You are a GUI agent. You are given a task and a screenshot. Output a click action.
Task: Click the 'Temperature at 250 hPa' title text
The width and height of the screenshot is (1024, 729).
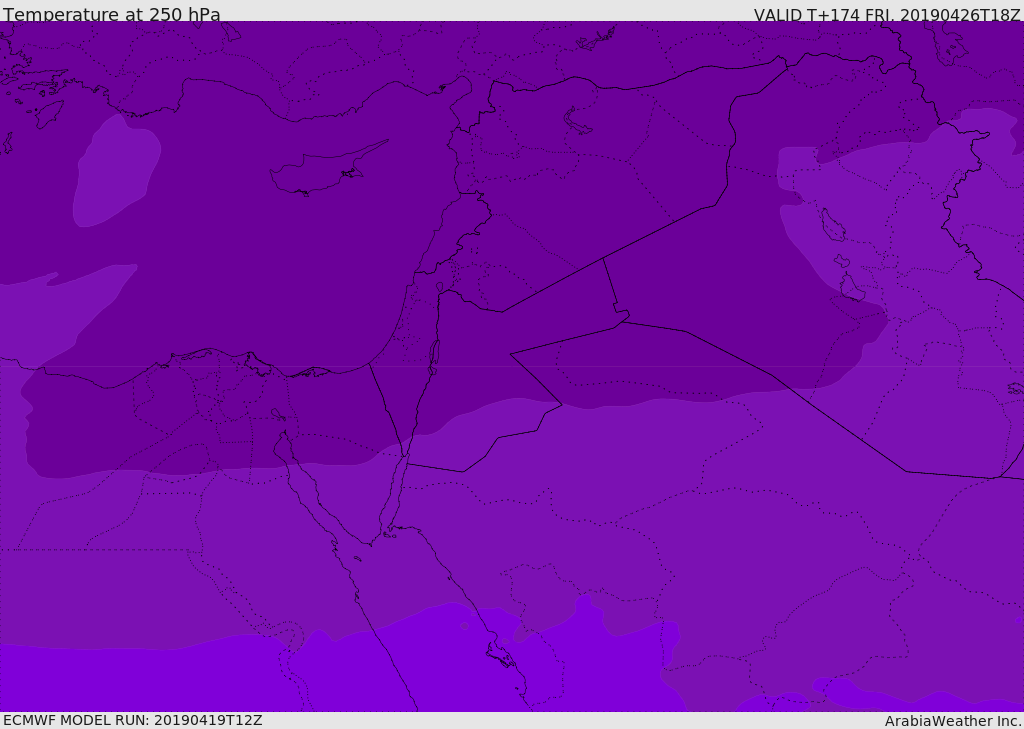(x=112, y=14)
